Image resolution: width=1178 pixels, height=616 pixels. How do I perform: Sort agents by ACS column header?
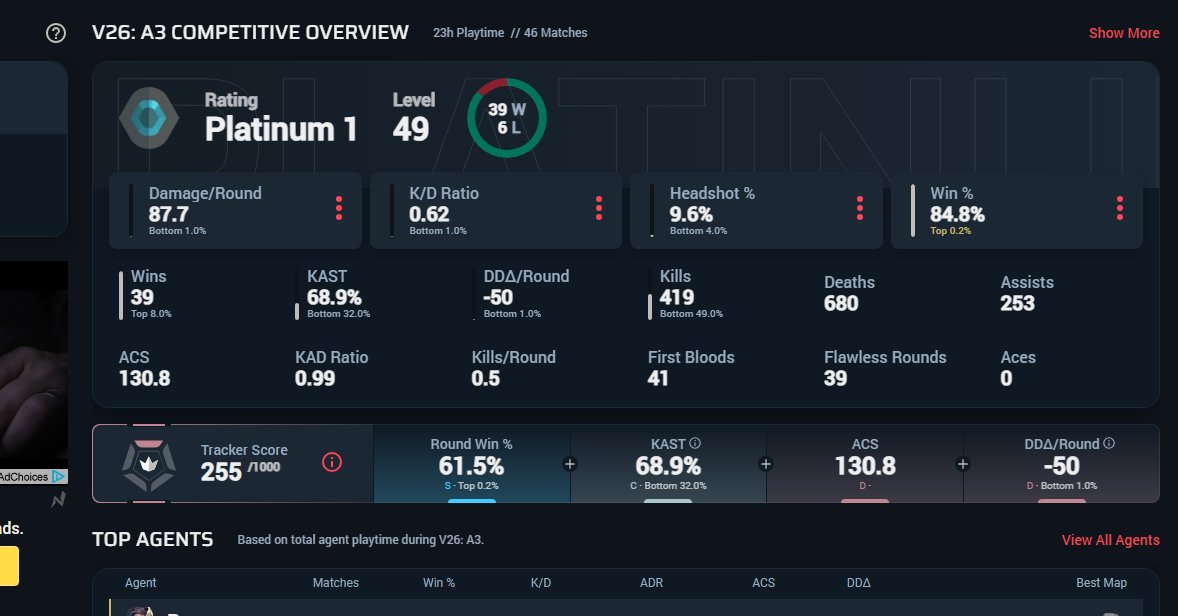tap(763, 583)
